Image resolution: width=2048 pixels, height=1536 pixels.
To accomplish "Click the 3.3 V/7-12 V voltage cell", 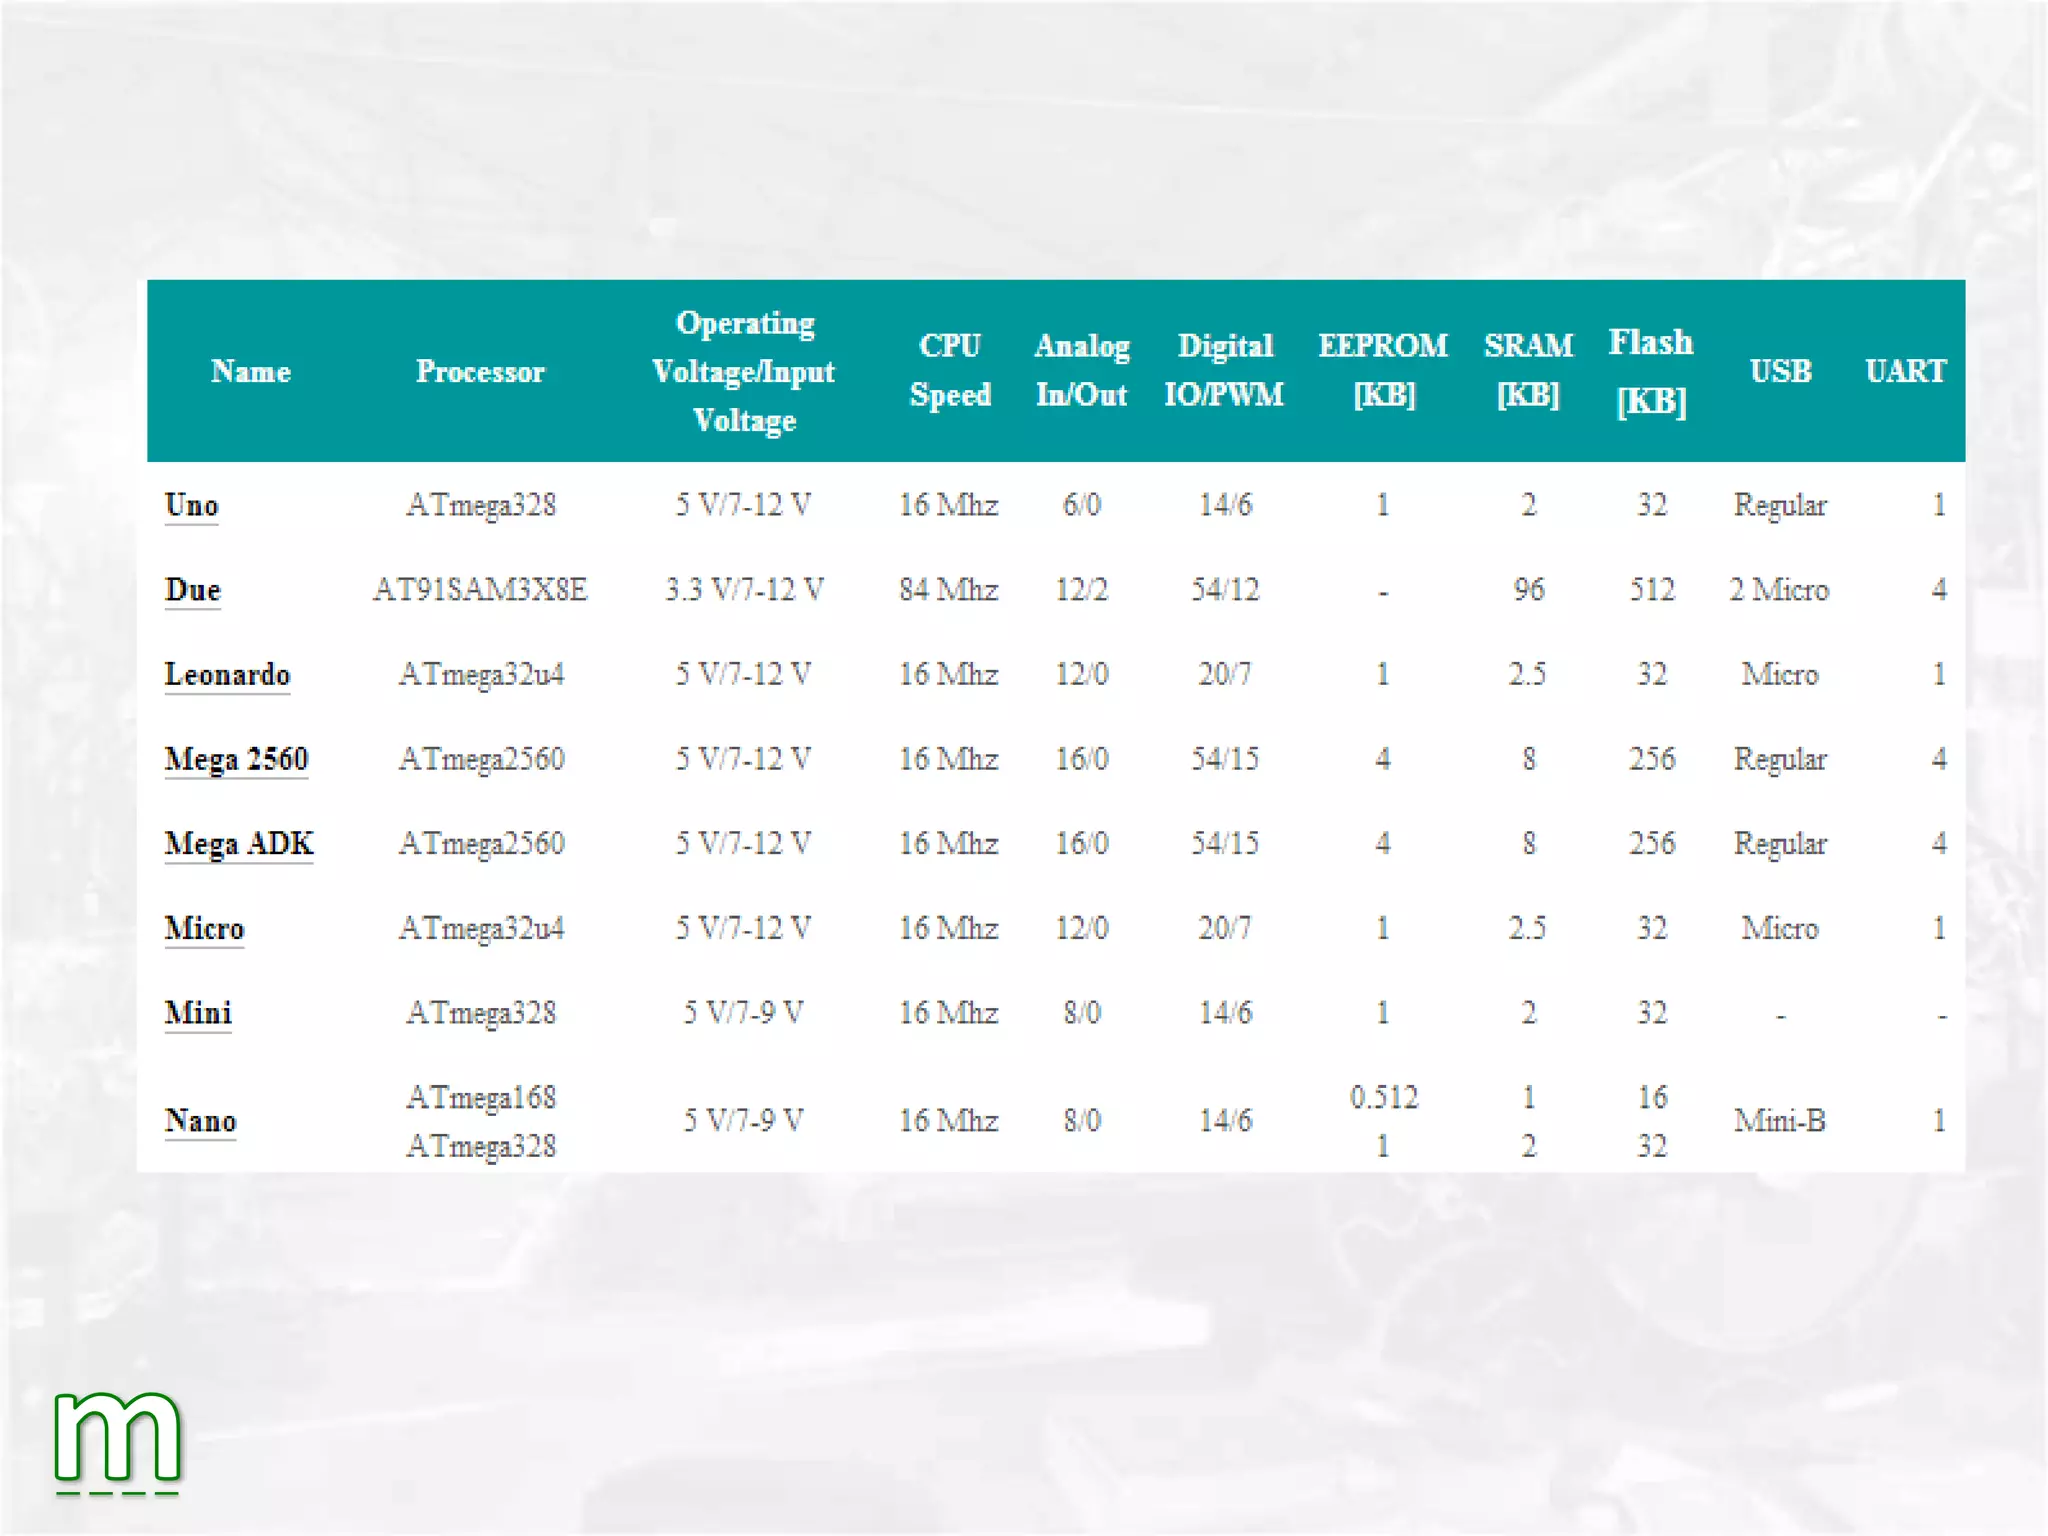I will pos(744,589).
